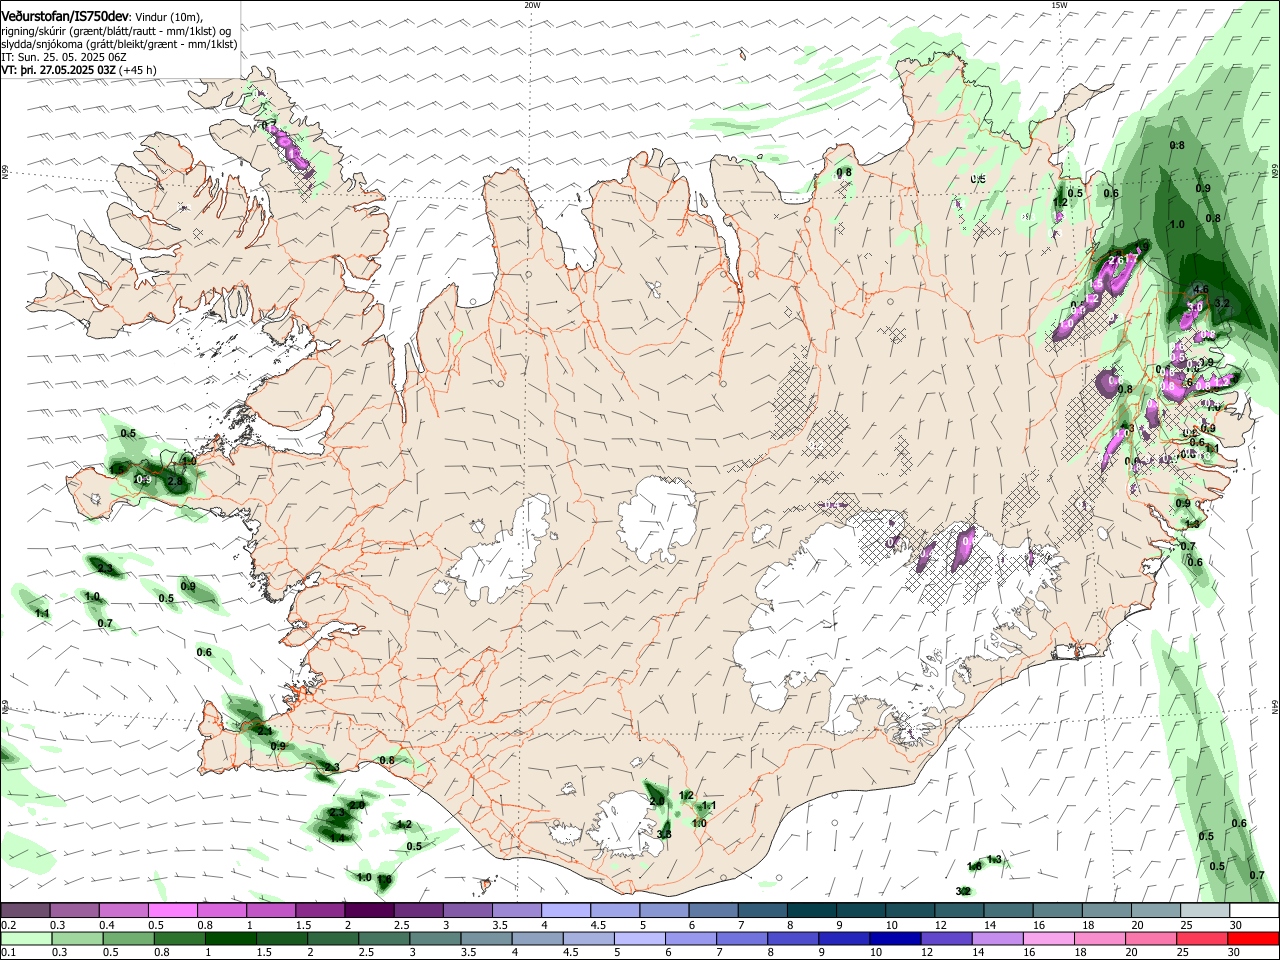The image size is (1280, 960).
Task: Click the '0.4' label in the top legend row
Action: coord(107,925)
